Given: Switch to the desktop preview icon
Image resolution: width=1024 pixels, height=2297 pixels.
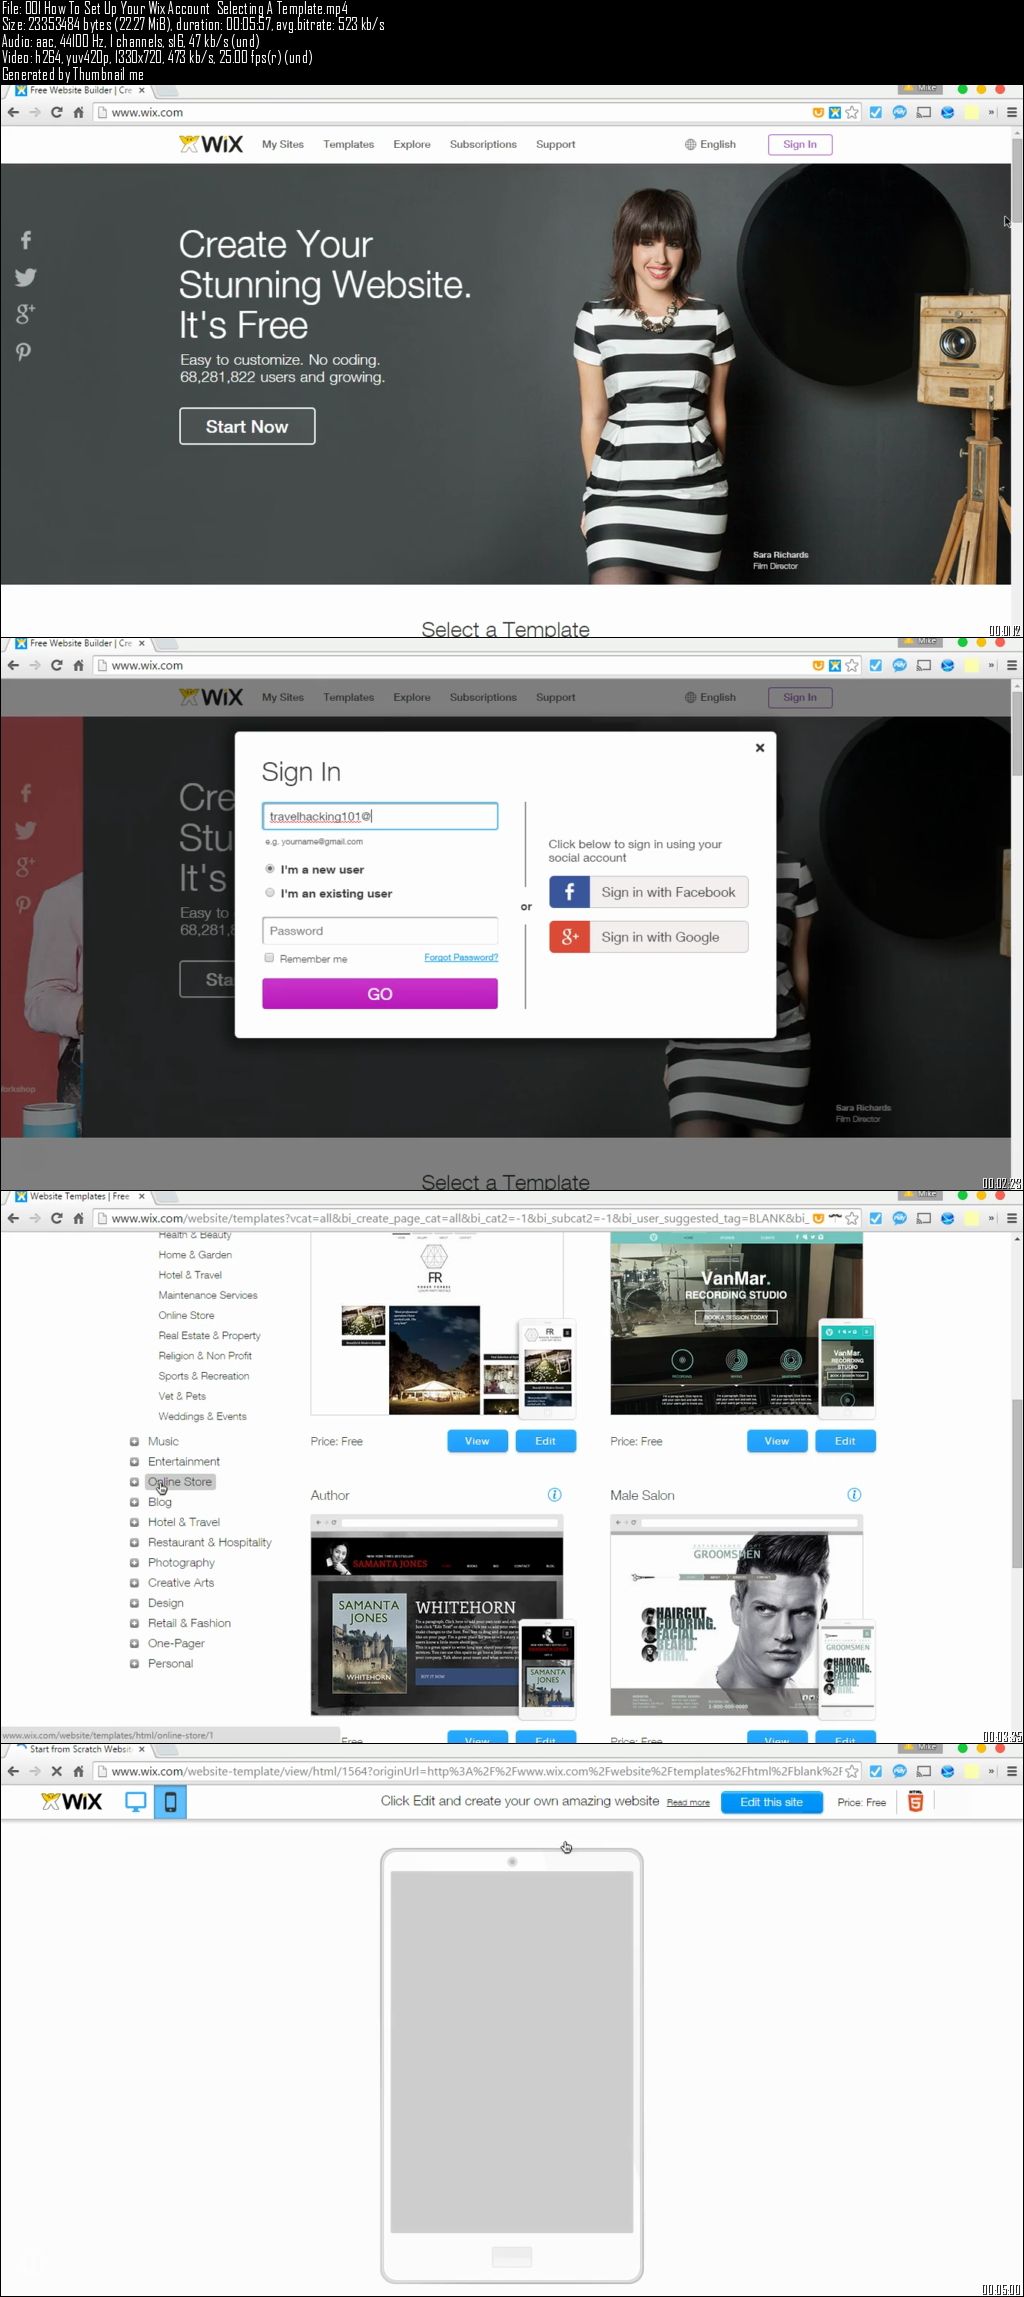Looking at the screenshot, I should (x=135, y=1802).
